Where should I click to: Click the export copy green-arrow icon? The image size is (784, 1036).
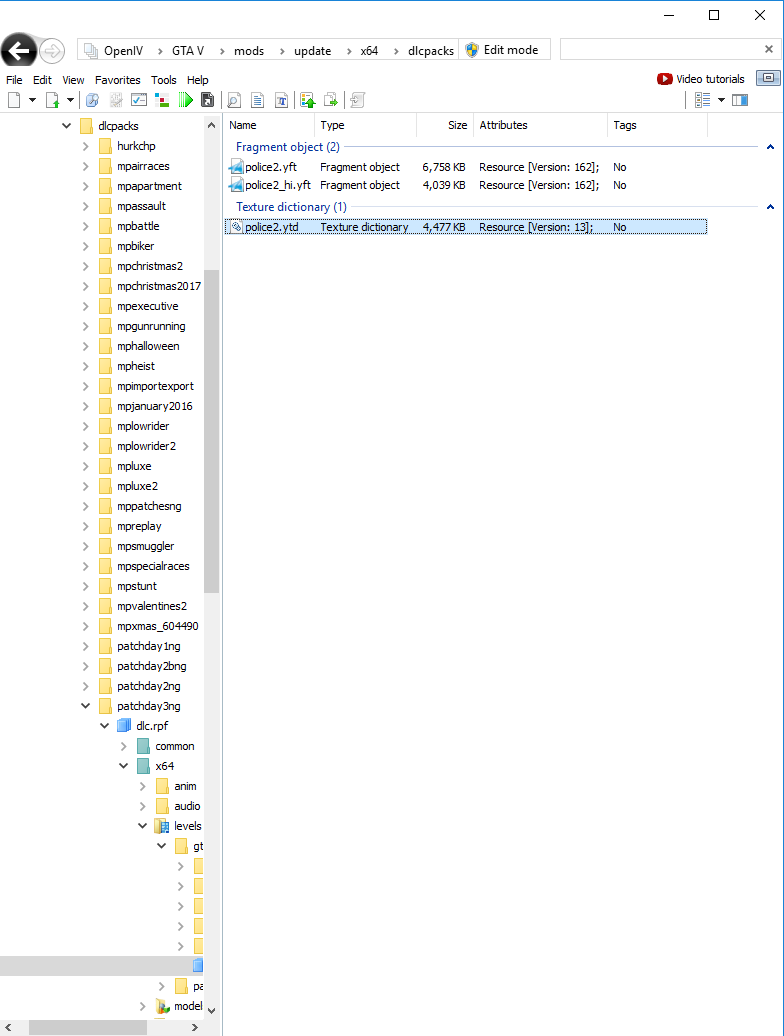[331, 100]
